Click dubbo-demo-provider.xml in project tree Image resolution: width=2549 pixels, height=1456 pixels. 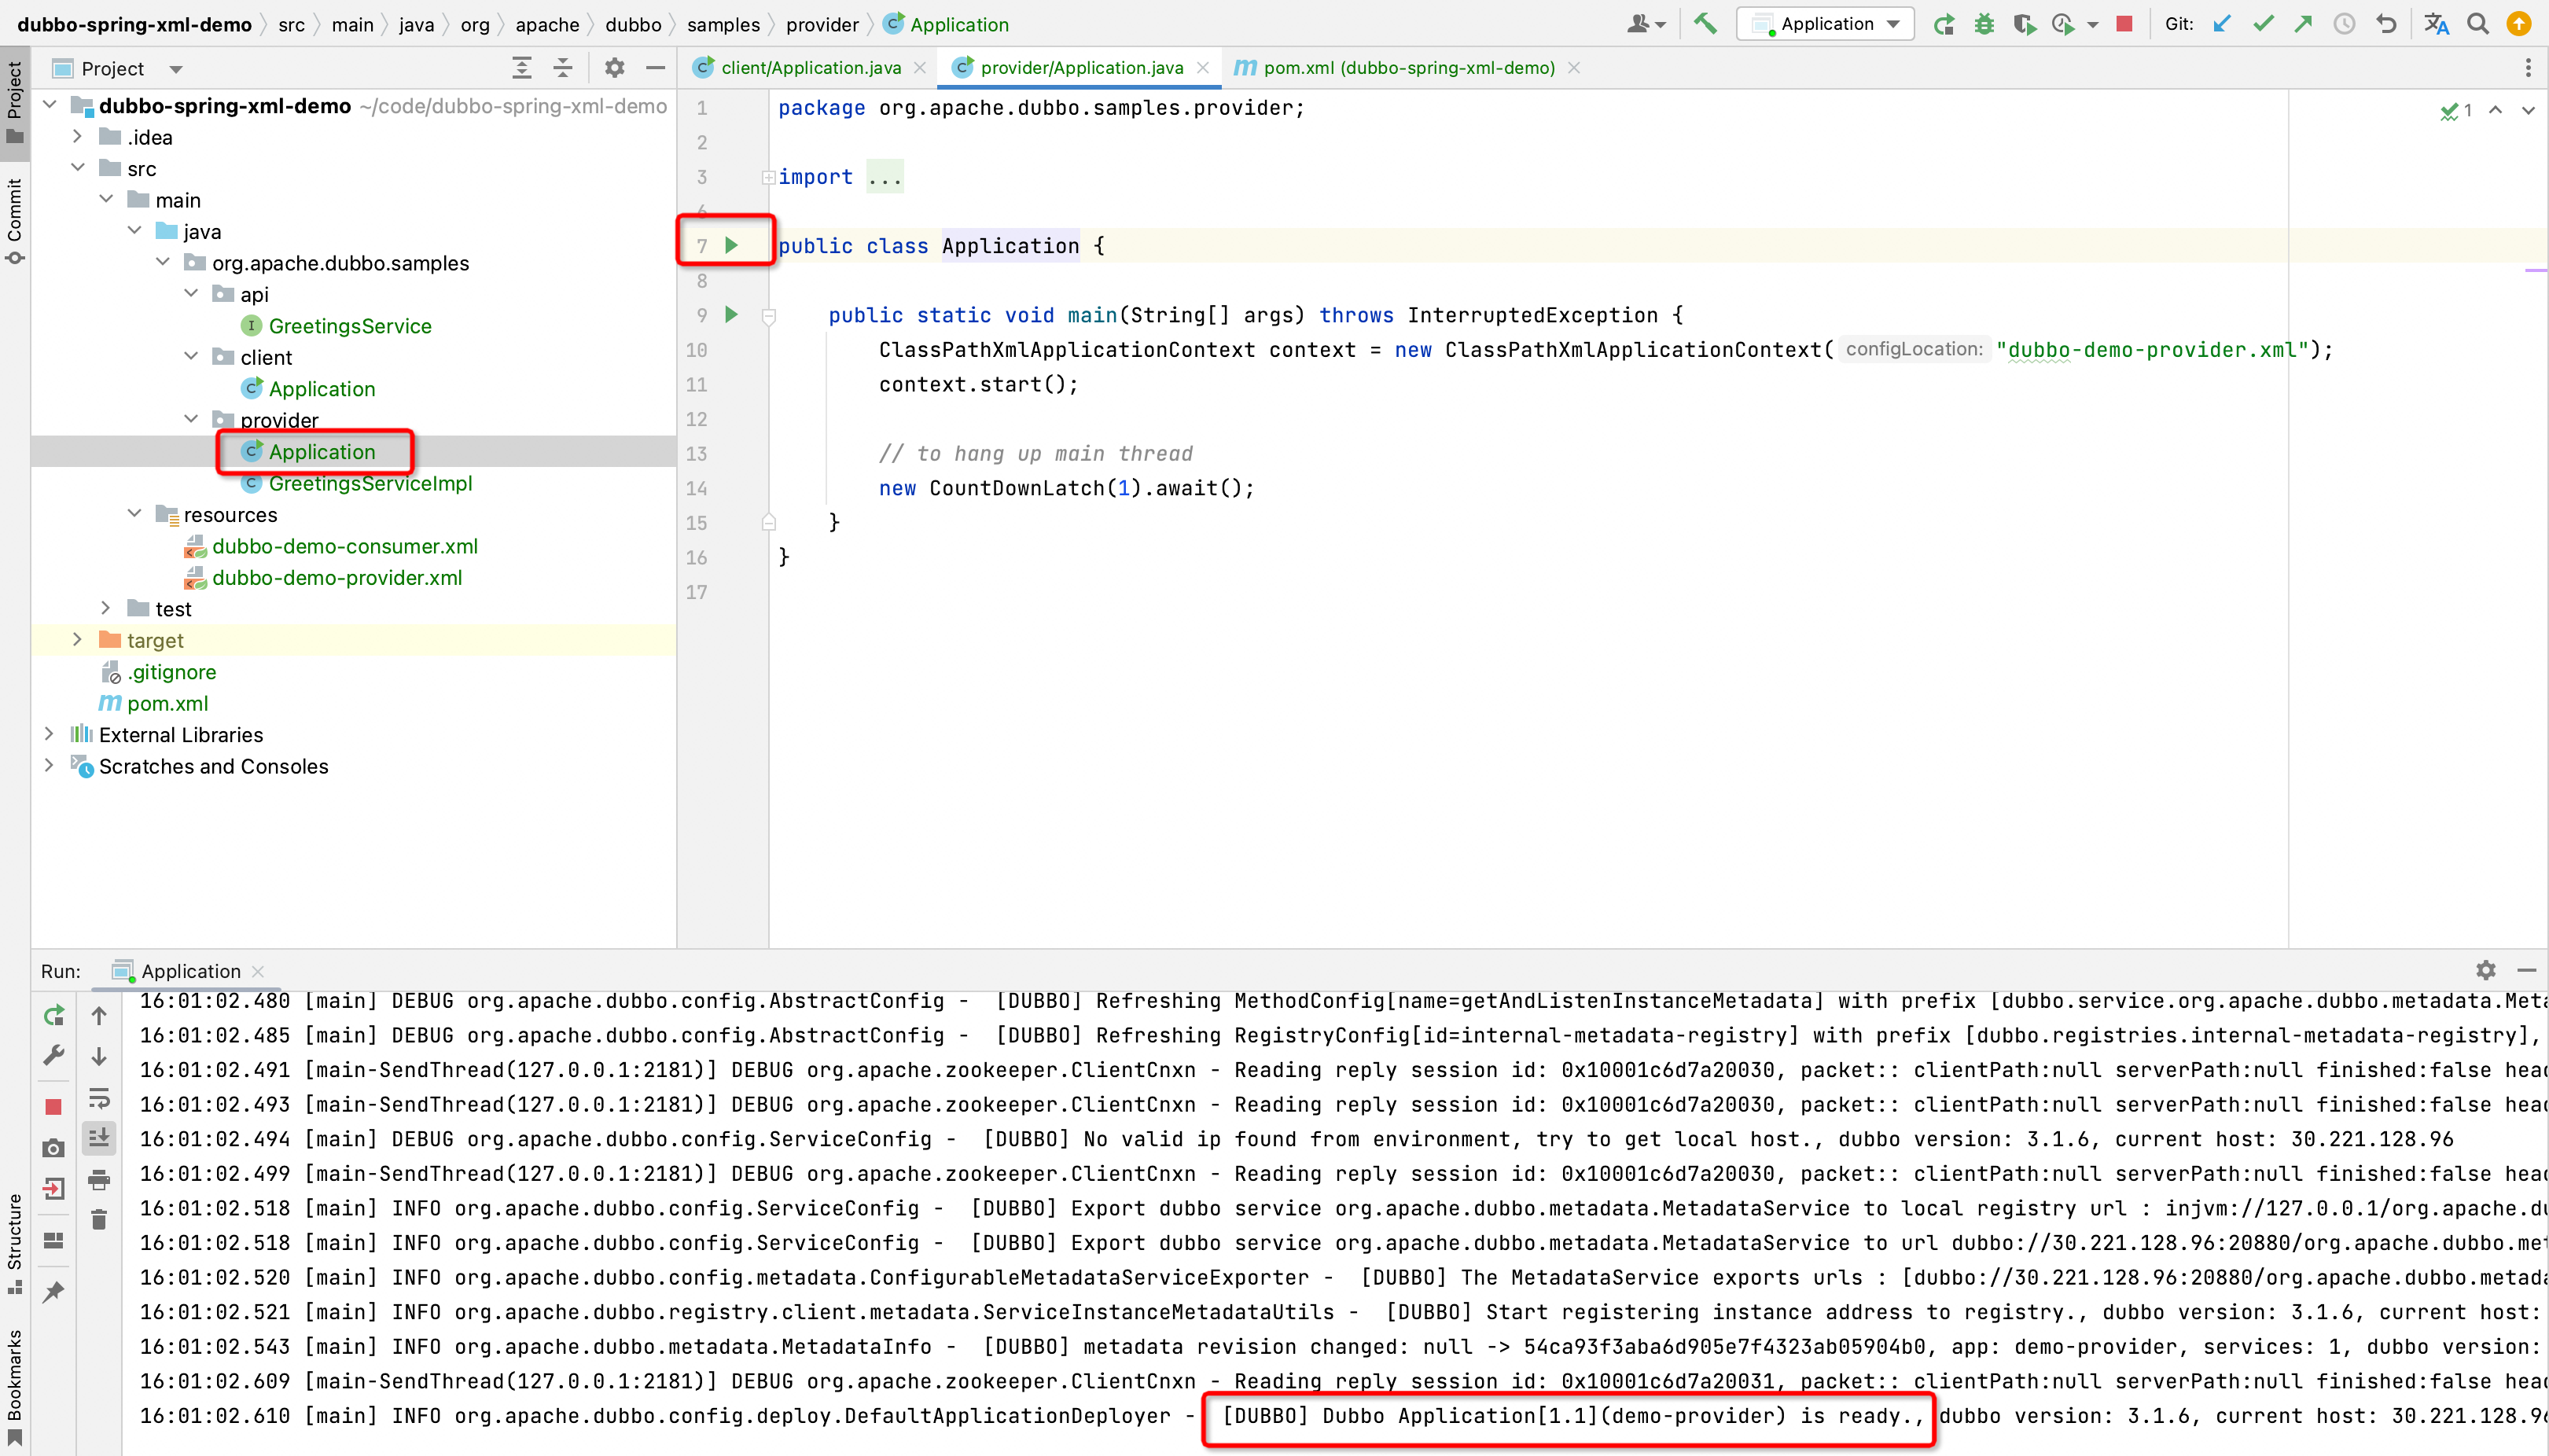(337, 577)
